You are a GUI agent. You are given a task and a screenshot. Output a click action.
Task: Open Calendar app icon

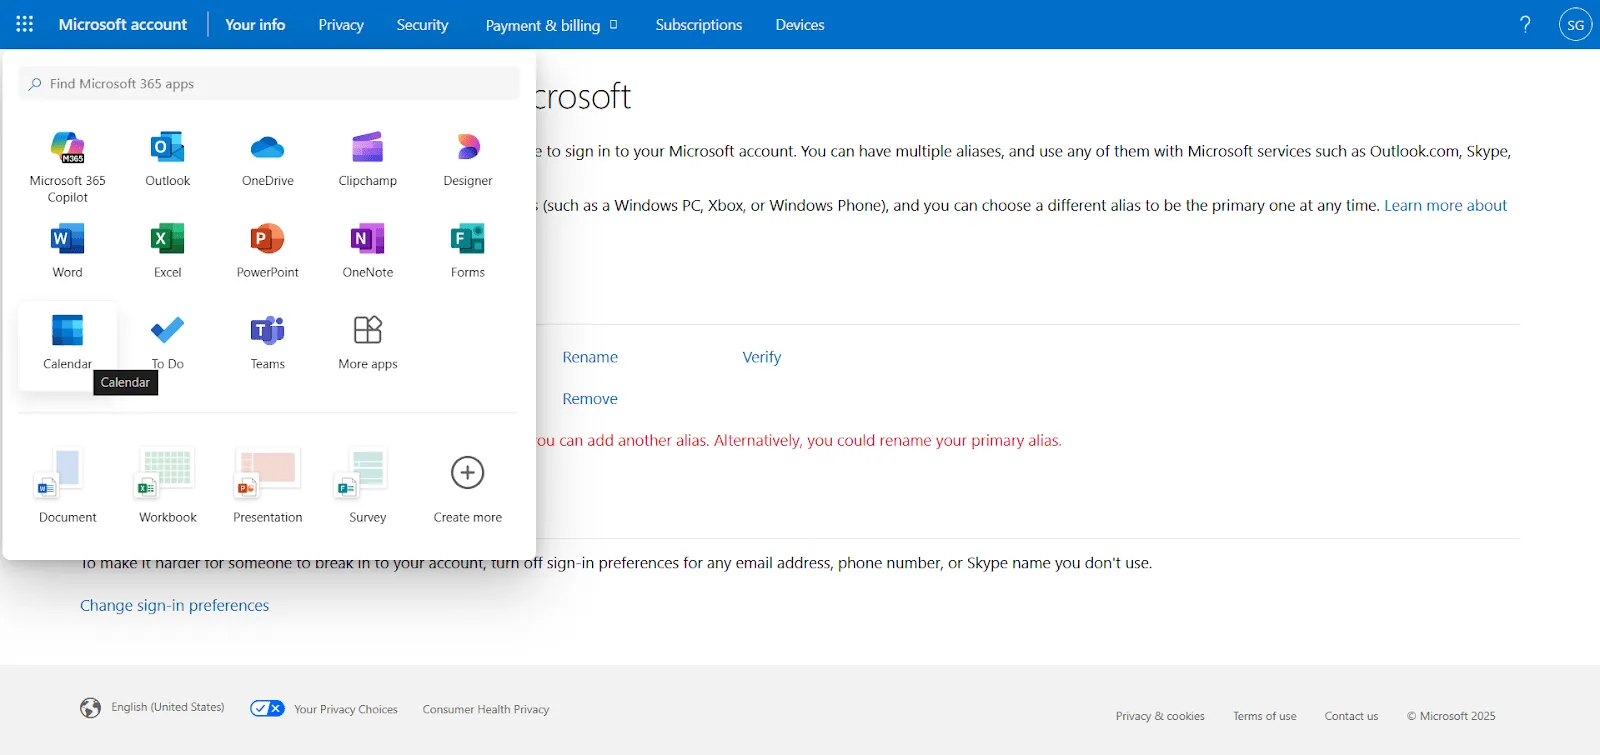pos(67,330)
